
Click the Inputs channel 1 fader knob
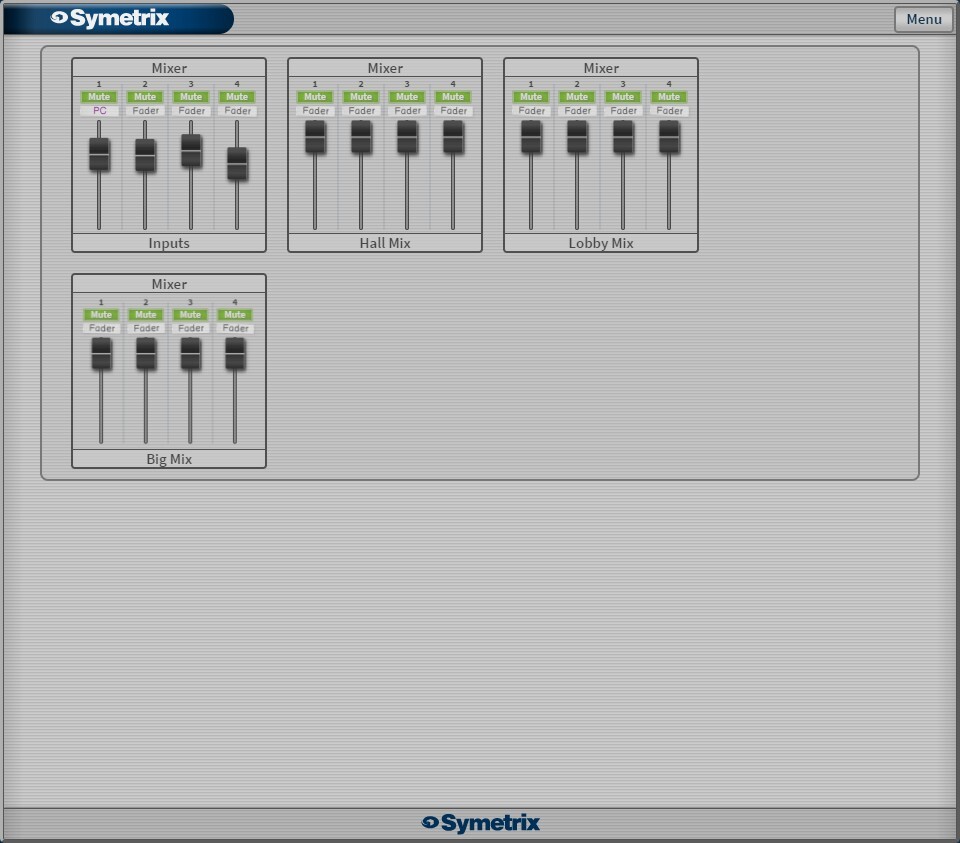click(99, 155)
